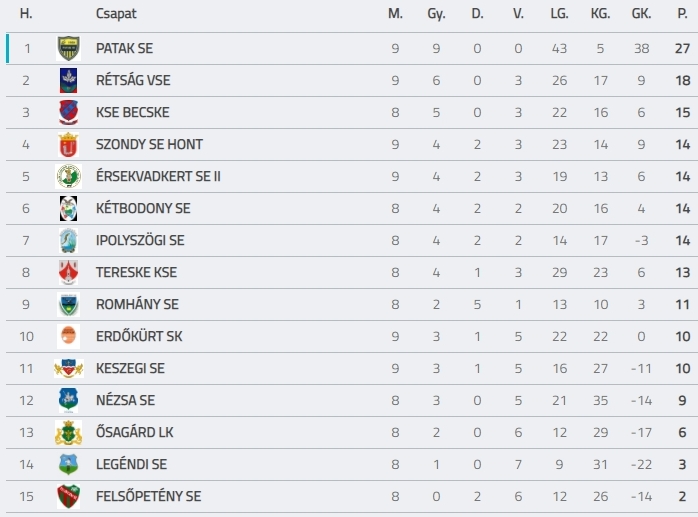The image size is (698, 517).
Task: Click the KESZEGI SE winged crest
Action: click(x=69, y=368)
